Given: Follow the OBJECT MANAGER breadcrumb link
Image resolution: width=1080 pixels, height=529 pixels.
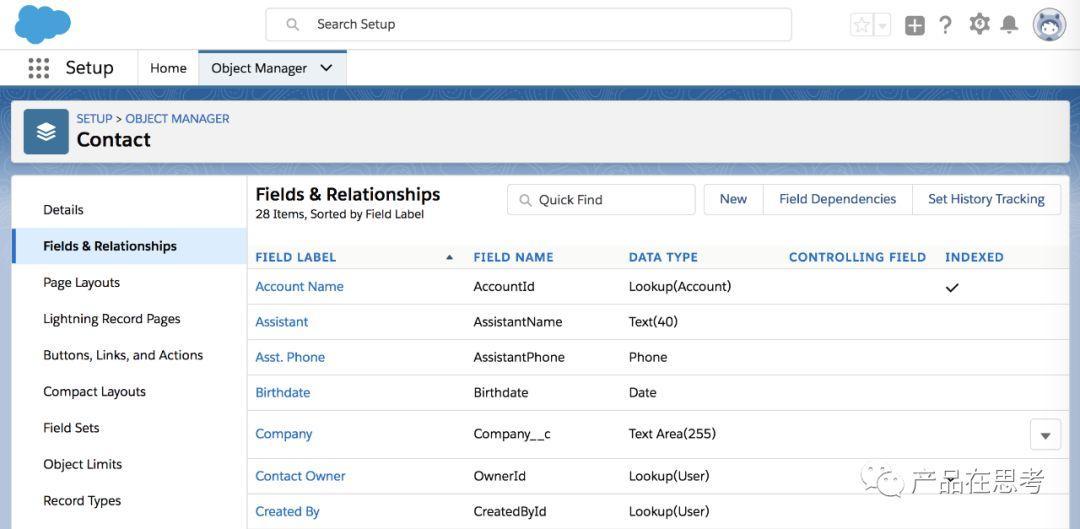Looking at the screenshot, I should click(x=178, y=118).
